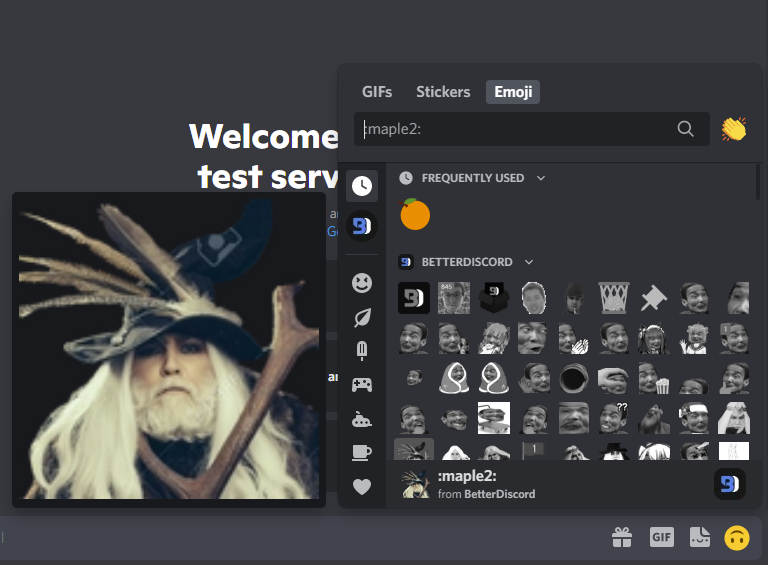Jump to the Food popsicle emoji category
The image size is (768, 565).
(x=362, y=351)
